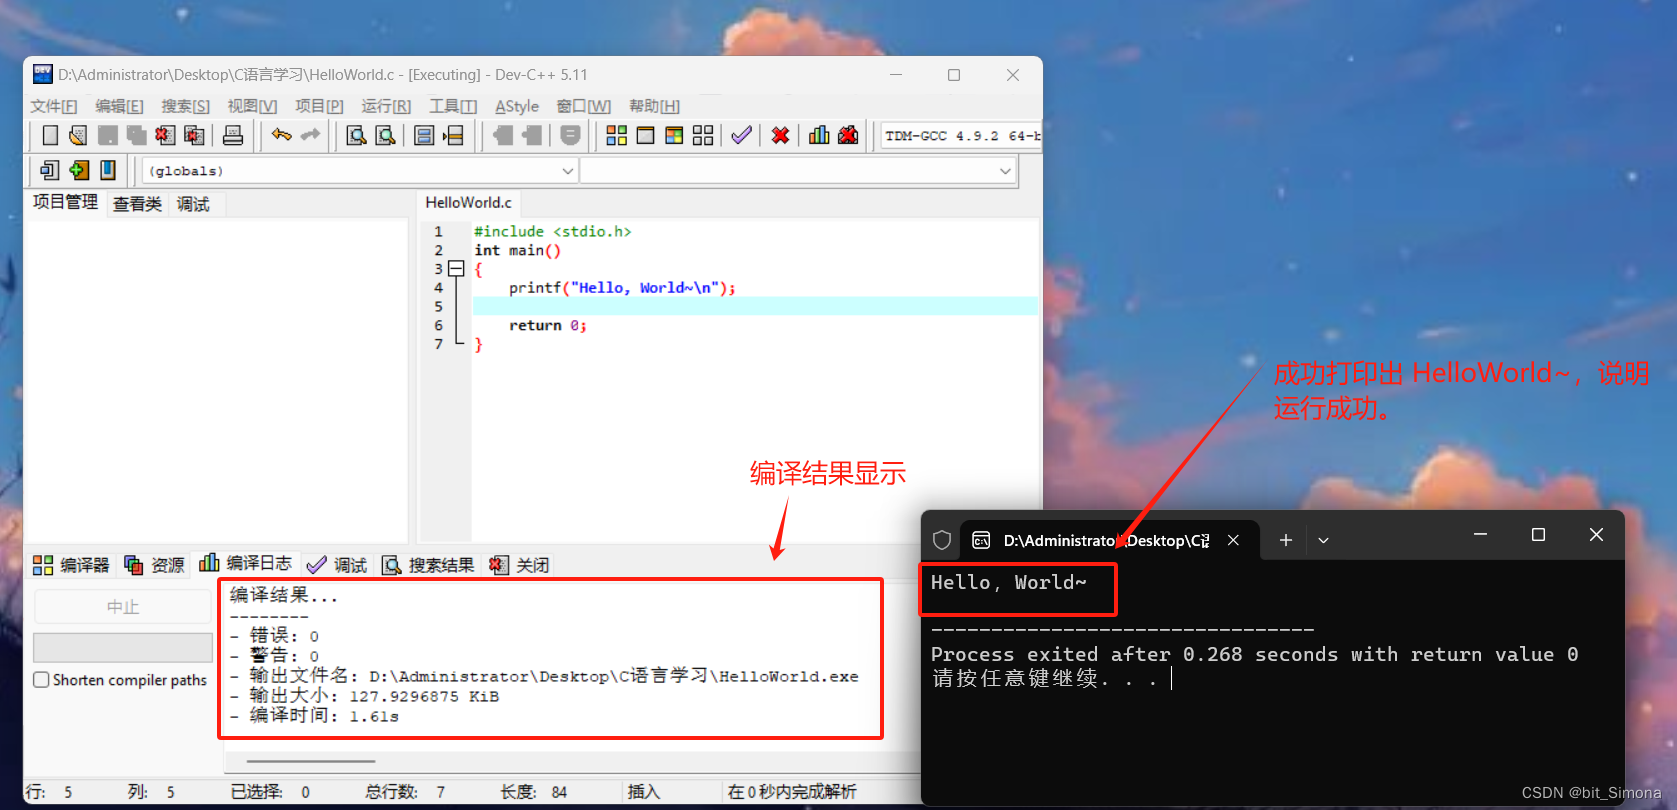
Task: Open the 项目[P] menu
Action: (319, 106)
